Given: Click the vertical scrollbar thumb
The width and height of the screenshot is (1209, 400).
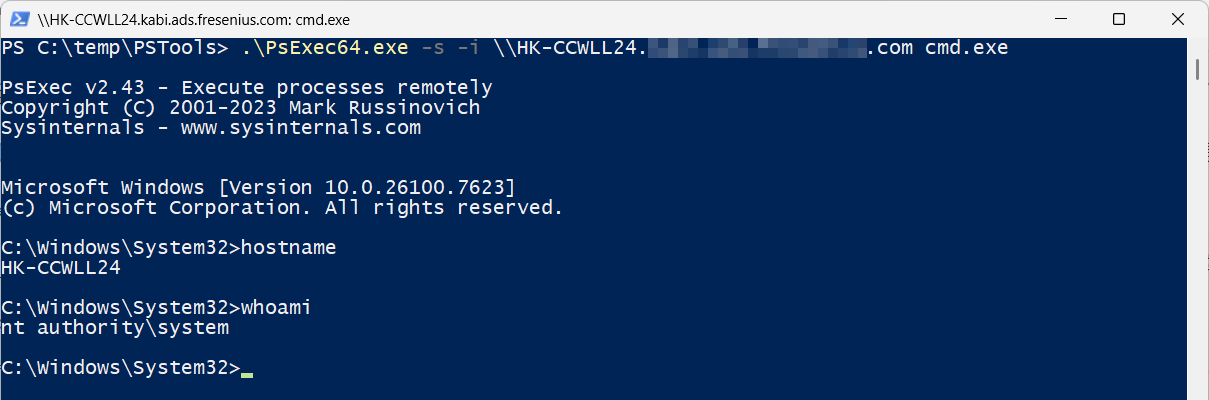Looking at the screenshot, I should (1198, 69).
